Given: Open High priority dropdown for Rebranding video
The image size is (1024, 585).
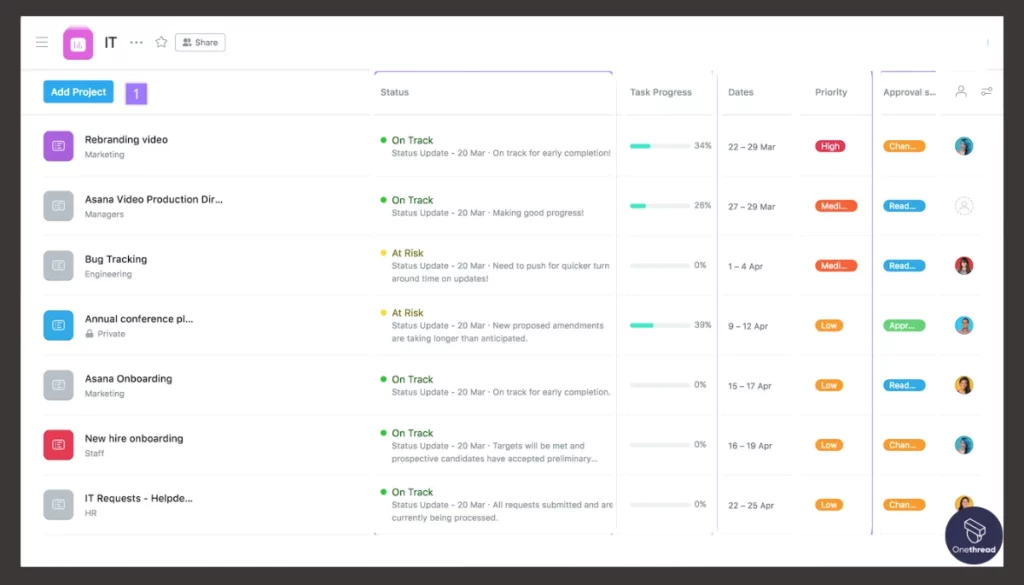Looking at the screenshot, I should click(x=830, y=146).
